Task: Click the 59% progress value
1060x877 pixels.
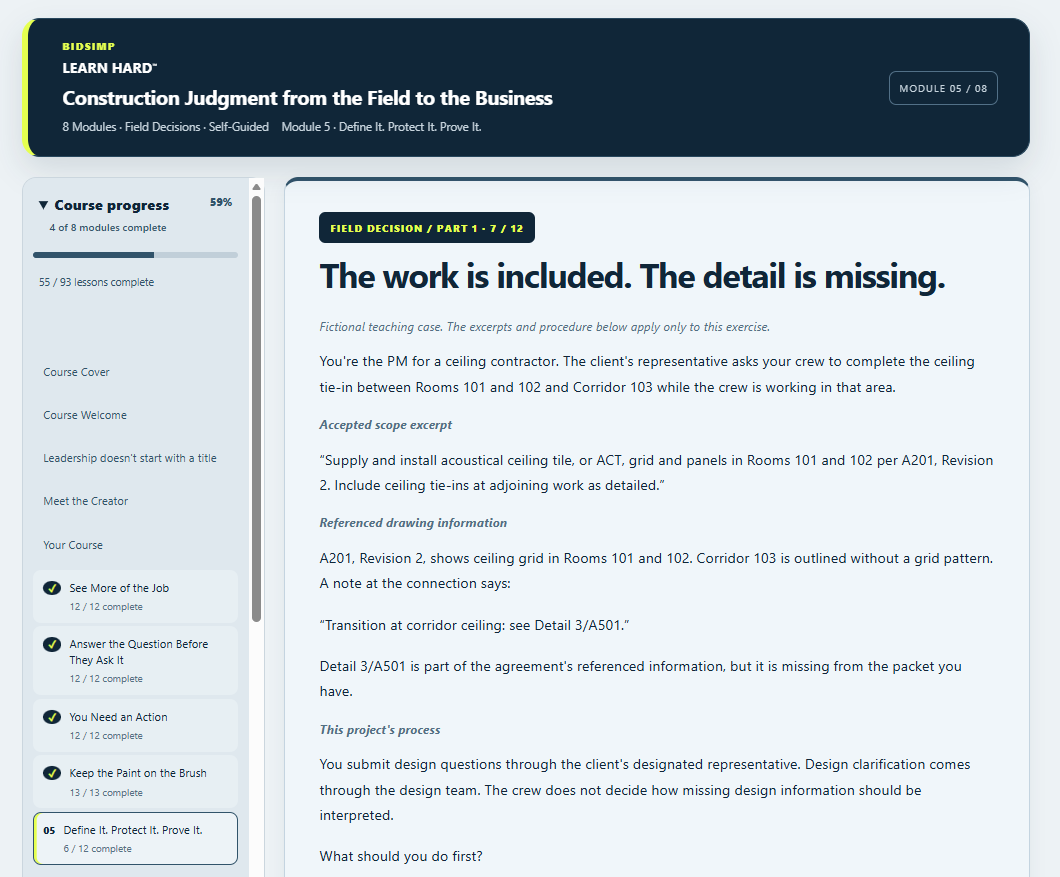Action: (x=221, y=202)
